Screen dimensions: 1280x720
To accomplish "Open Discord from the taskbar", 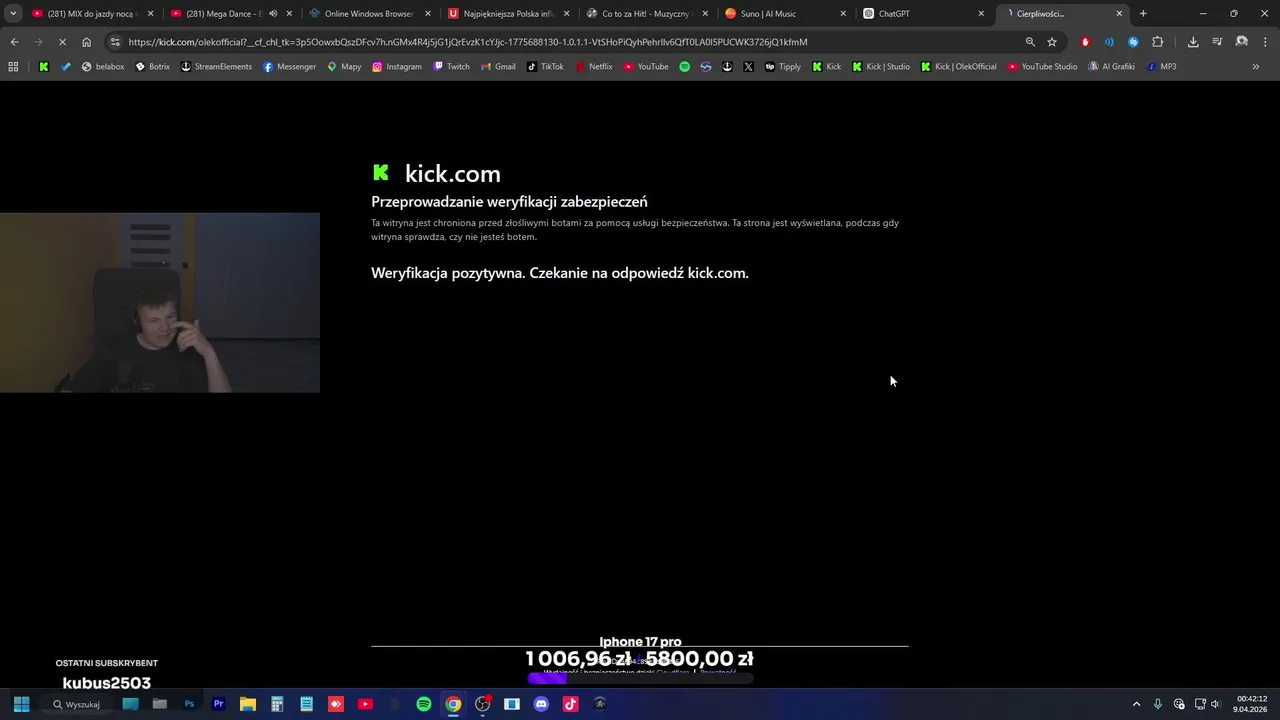I will pos(541,704).
